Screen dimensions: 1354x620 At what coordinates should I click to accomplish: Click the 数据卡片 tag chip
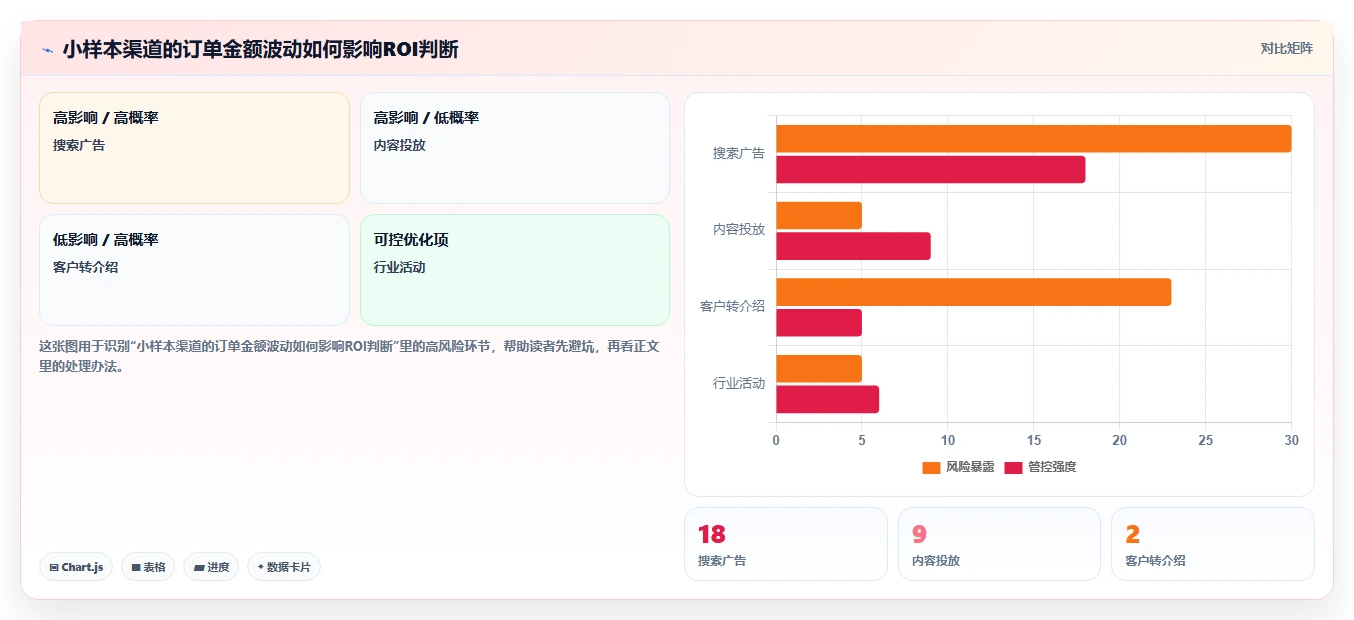pos(284,567)
